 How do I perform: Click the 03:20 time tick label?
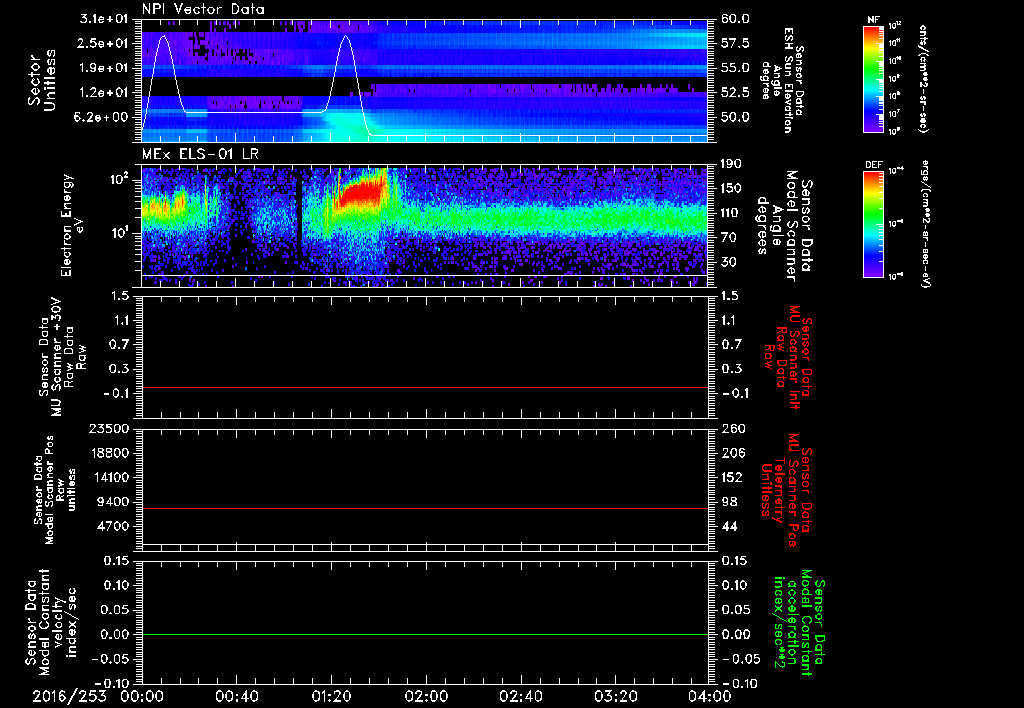(615, 696)
